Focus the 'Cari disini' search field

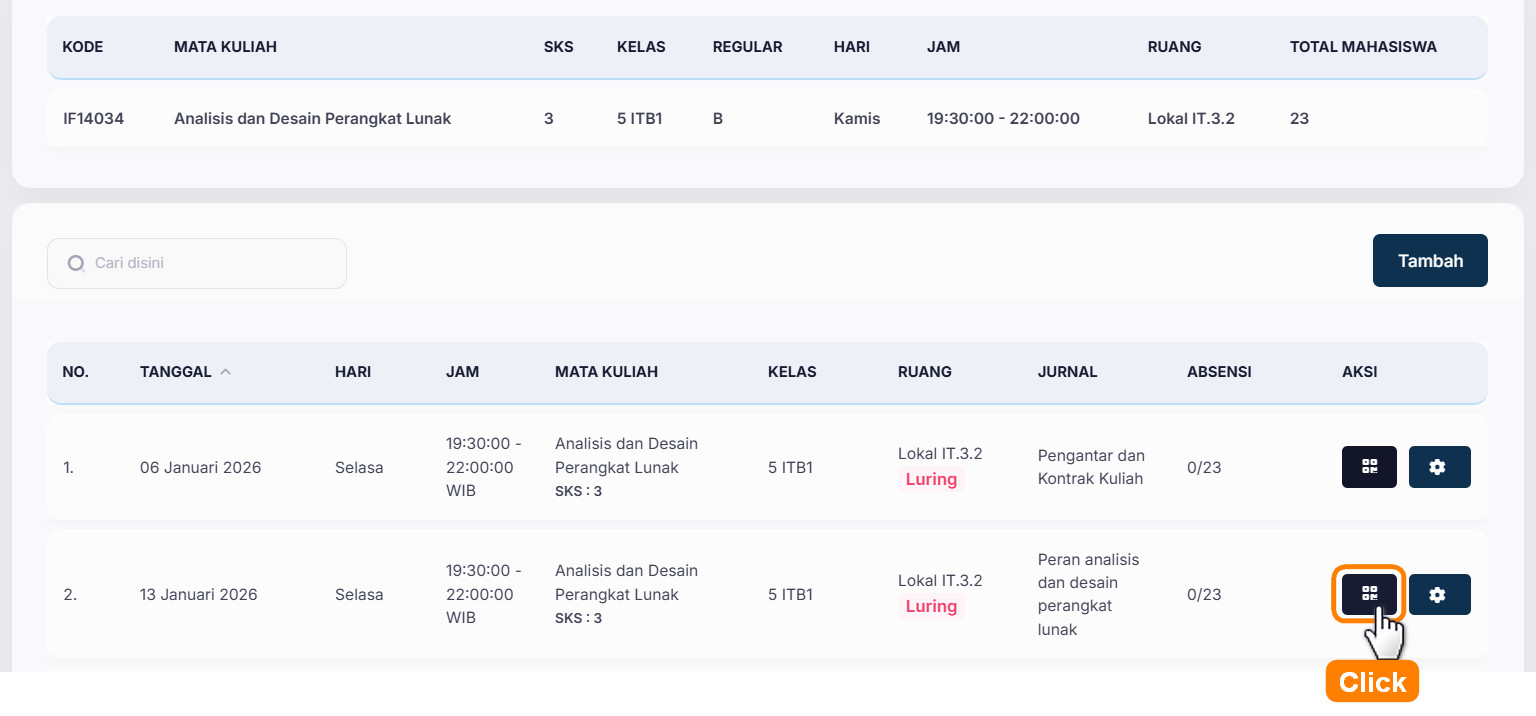coord(210,263)
